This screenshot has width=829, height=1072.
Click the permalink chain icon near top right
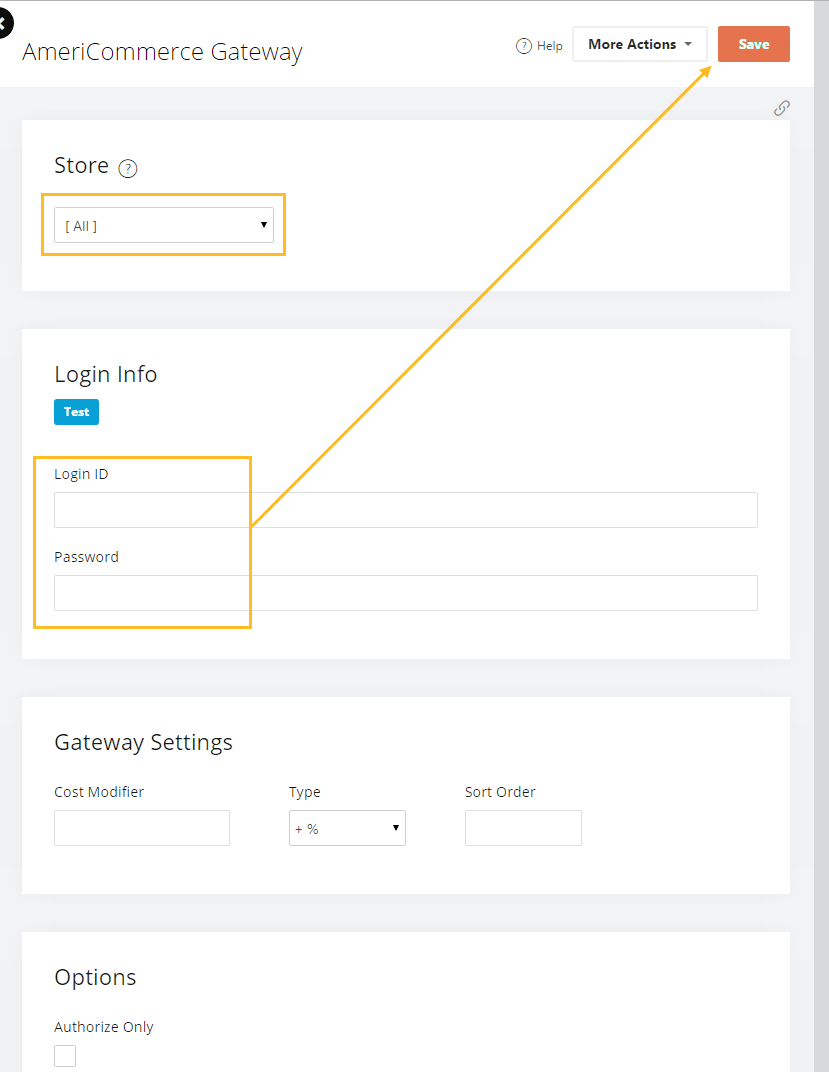click(781, 108)
